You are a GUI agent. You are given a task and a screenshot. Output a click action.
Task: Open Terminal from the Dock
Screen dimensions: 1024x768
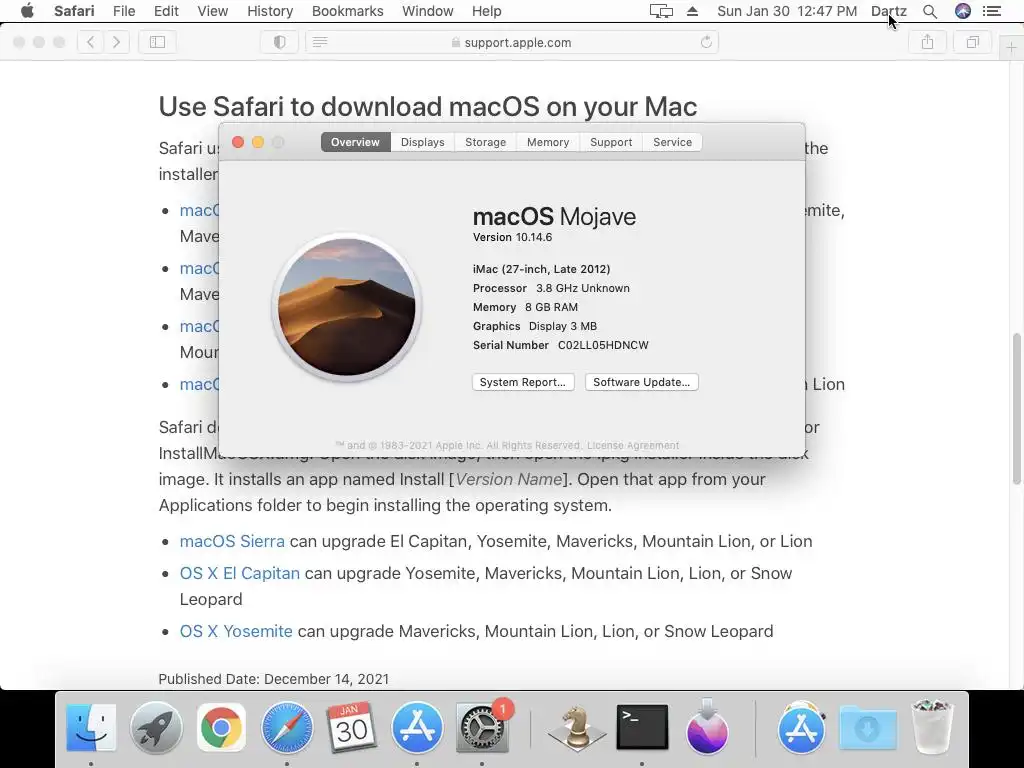pyautogui.click(x=642, y=727)
